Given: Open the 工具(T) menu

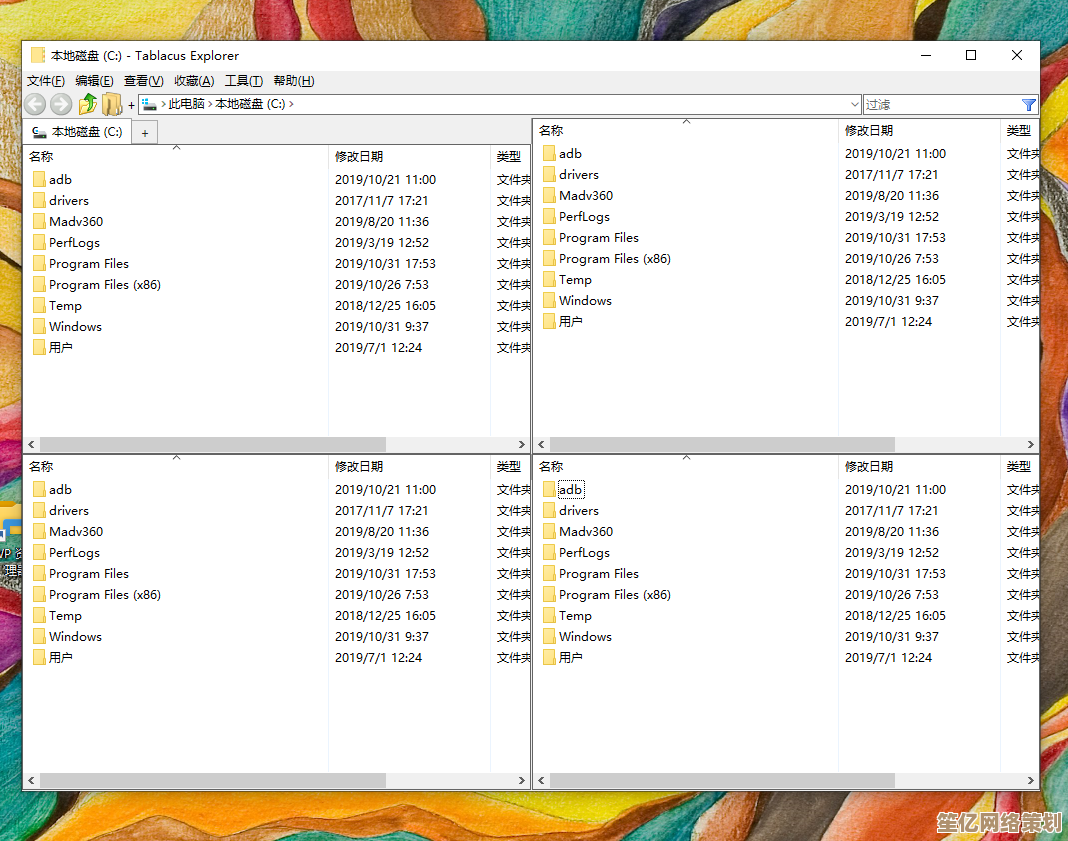Looking at the screenshot, I should pyautogui.click(x=243, y=81).
